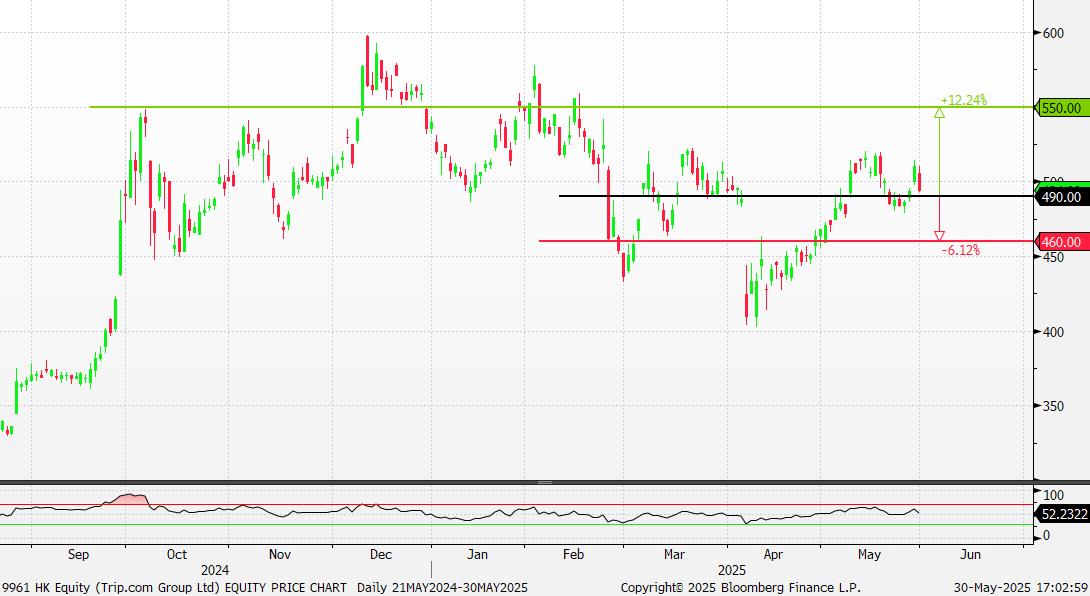This screenshot has width=1090, height=596.
Task: Click the Jun label on the time axis
Action: (970, 554)
